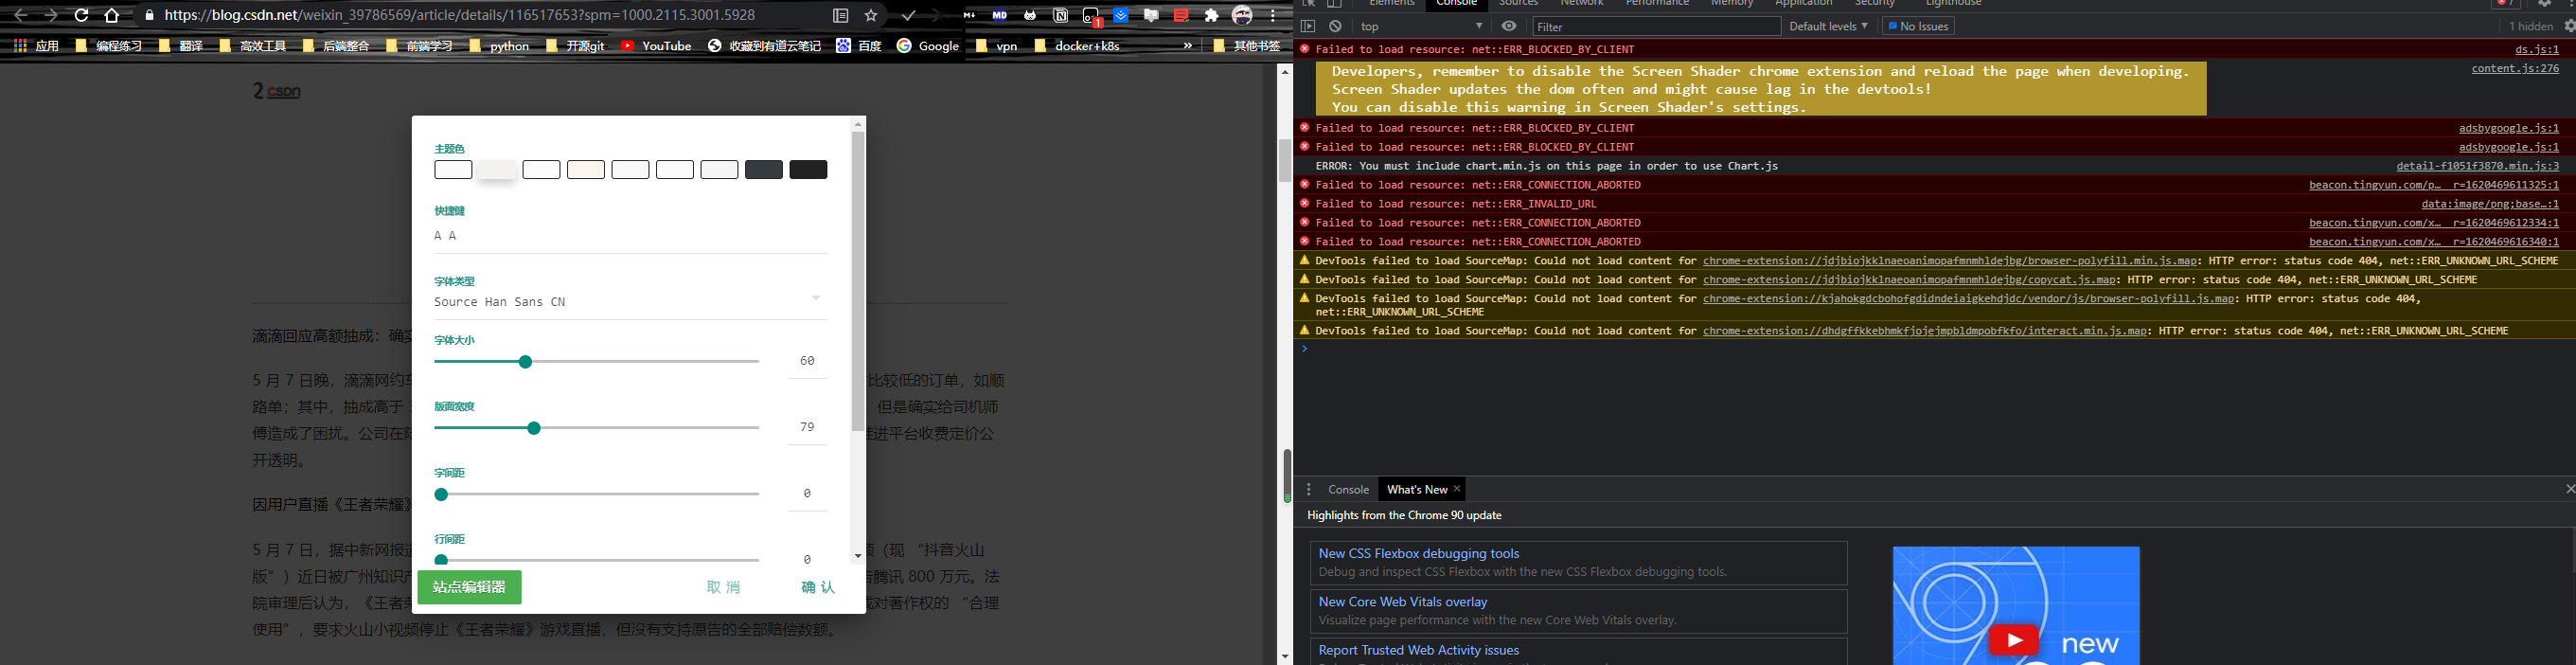The width and height of the screenshot is (2576, 665).
Task: Open the vpn bookmark folder
Action: pos(996,46)
